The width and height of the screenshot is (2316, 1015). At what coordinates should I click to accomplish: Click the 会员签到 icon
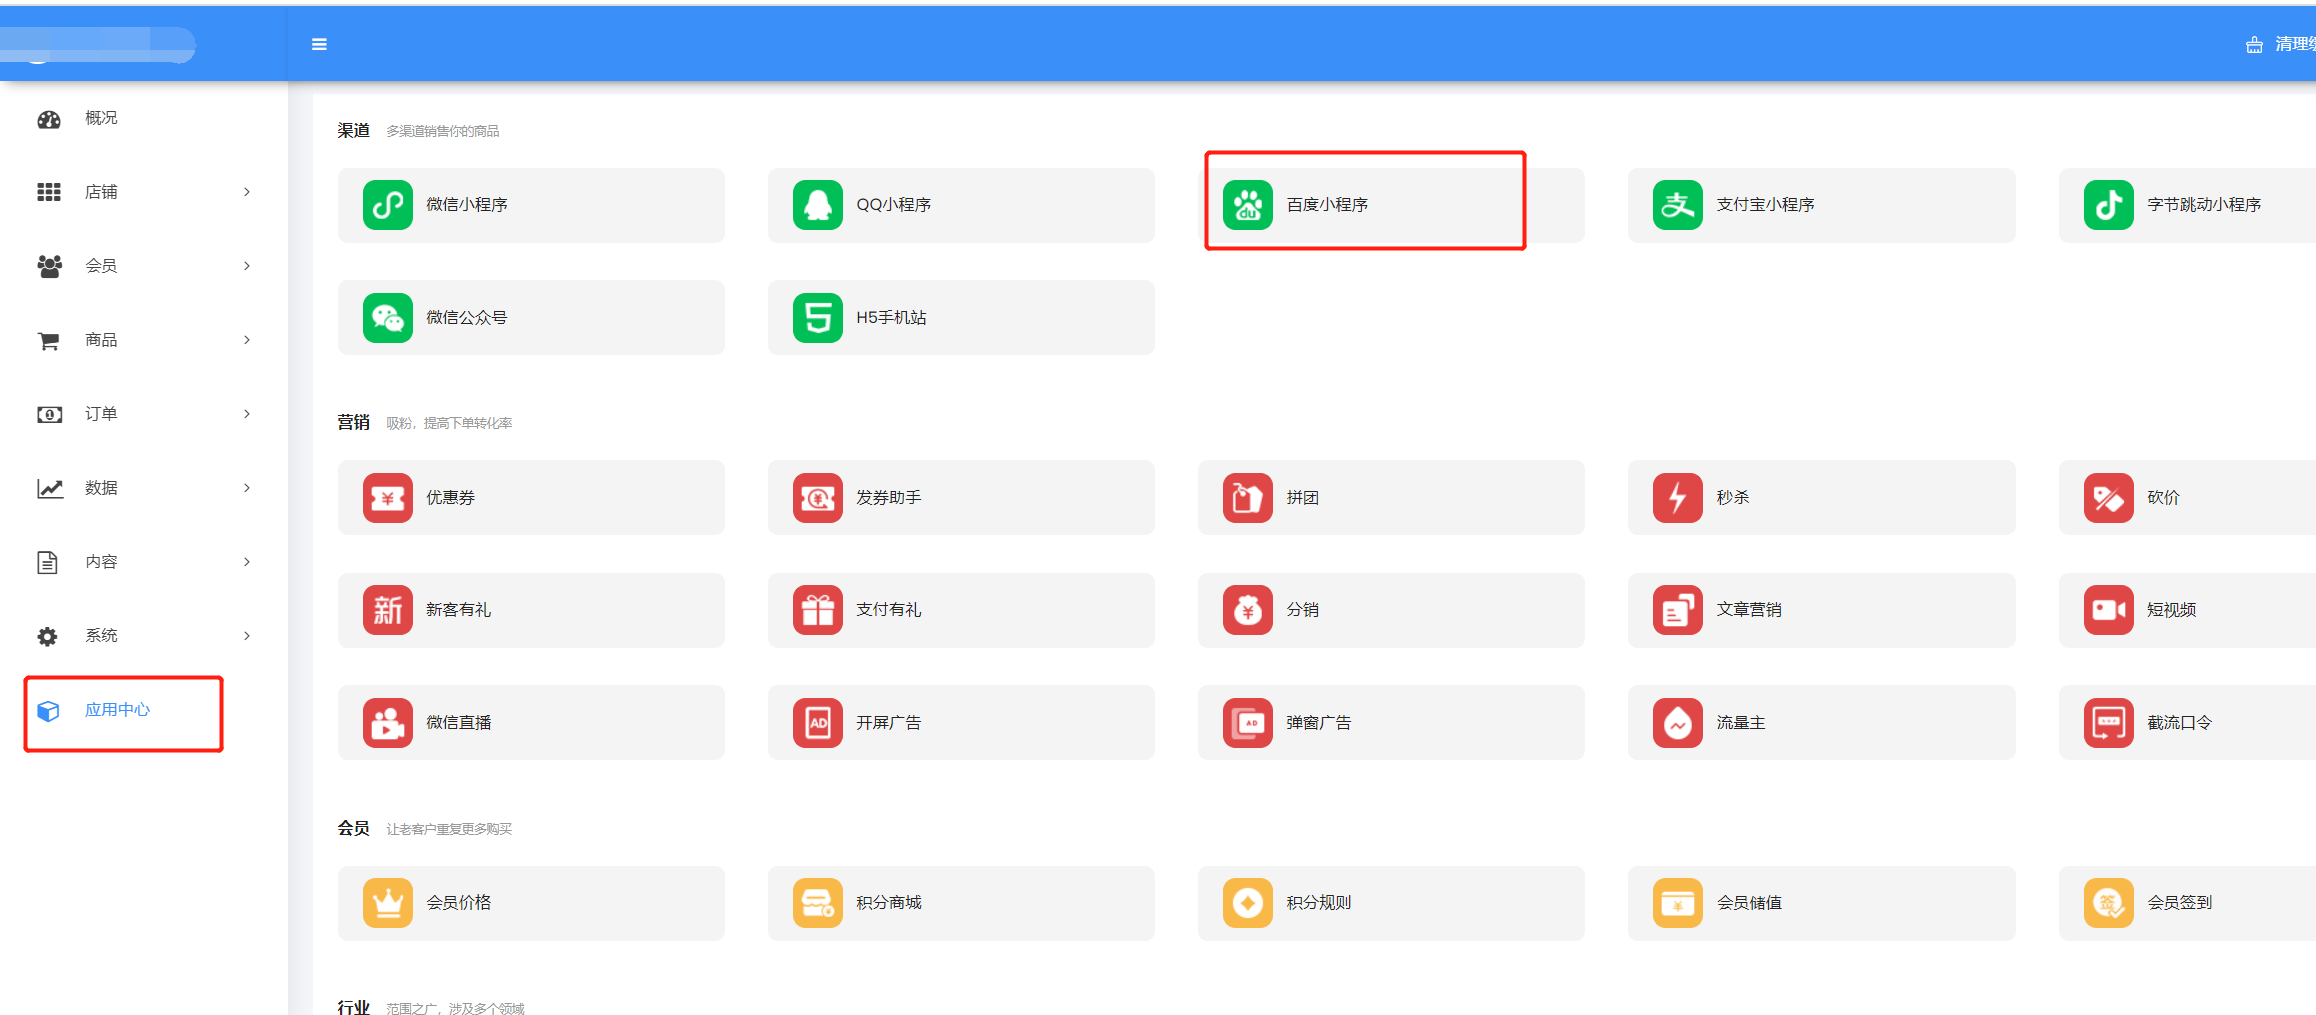click(x=2109, y=903)
